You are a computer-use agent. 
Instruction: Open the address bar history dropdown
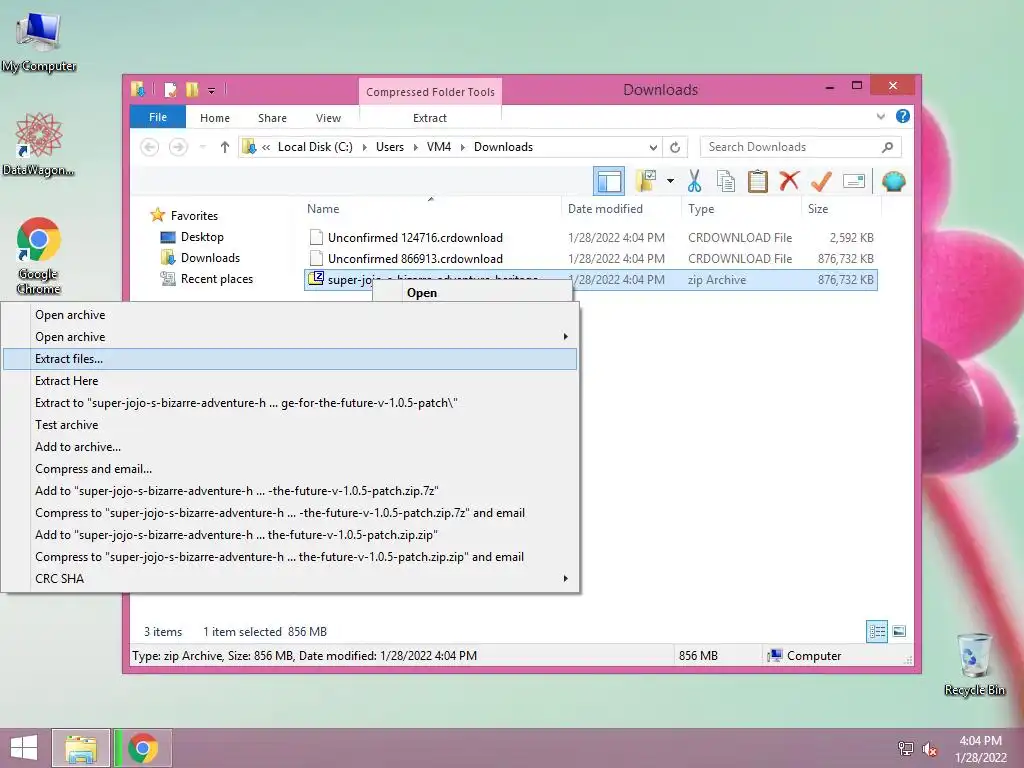(652, 147)
